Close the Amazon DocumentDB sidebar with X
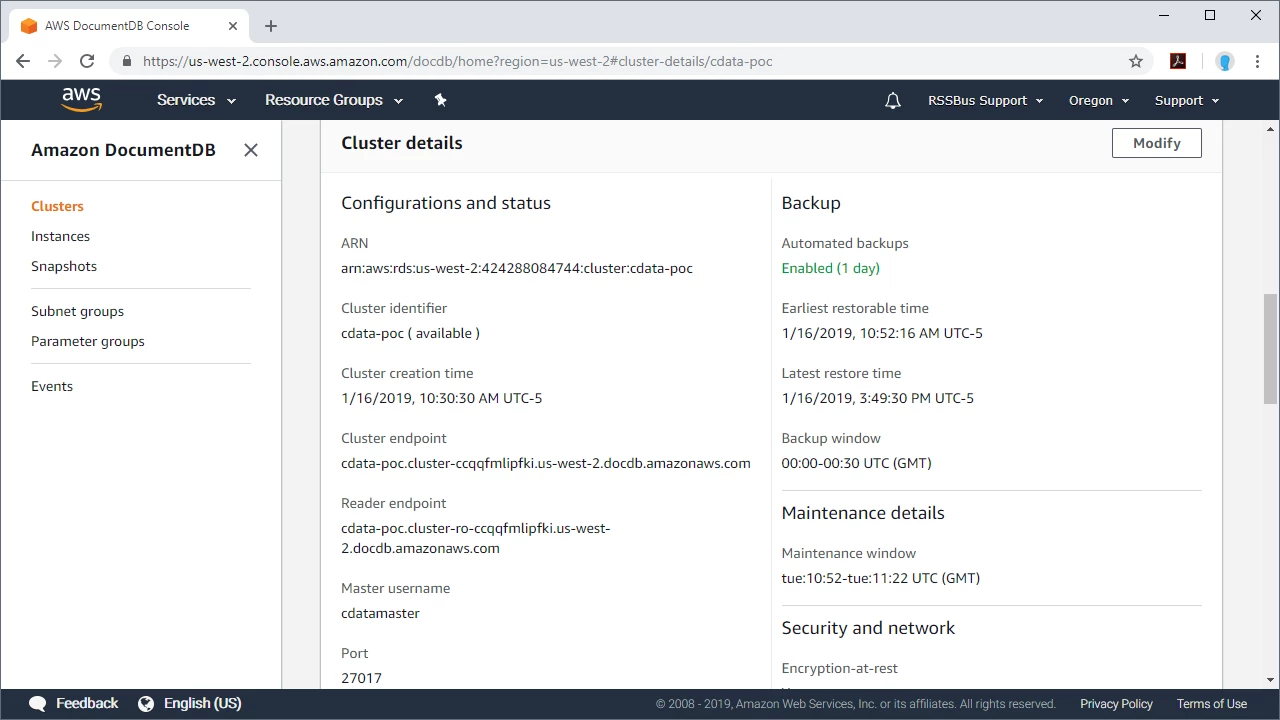1280x720 pixels. (251, 150)
